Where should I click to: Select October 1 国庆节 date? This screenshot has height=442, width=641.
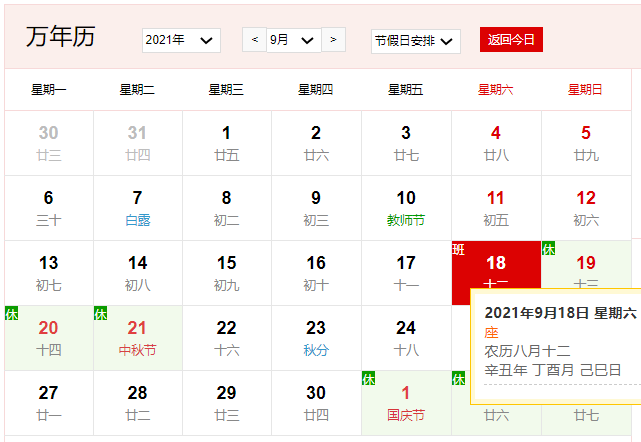coord(406,403)
